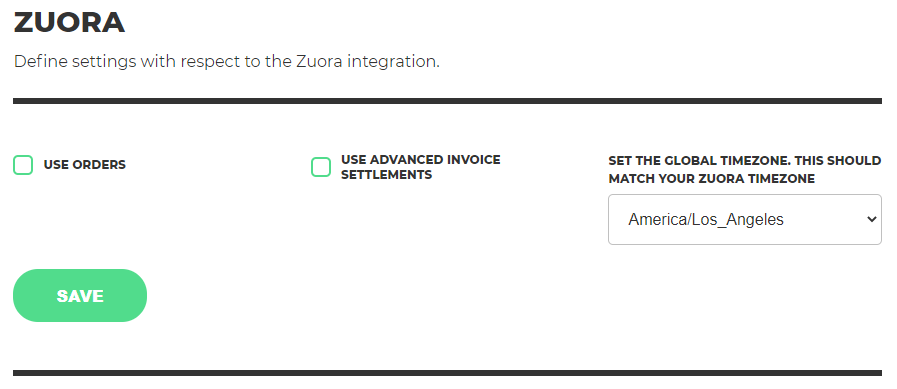Click the Zuora integration description text
The height and width of the screenshot is (389, 897).
227,62
